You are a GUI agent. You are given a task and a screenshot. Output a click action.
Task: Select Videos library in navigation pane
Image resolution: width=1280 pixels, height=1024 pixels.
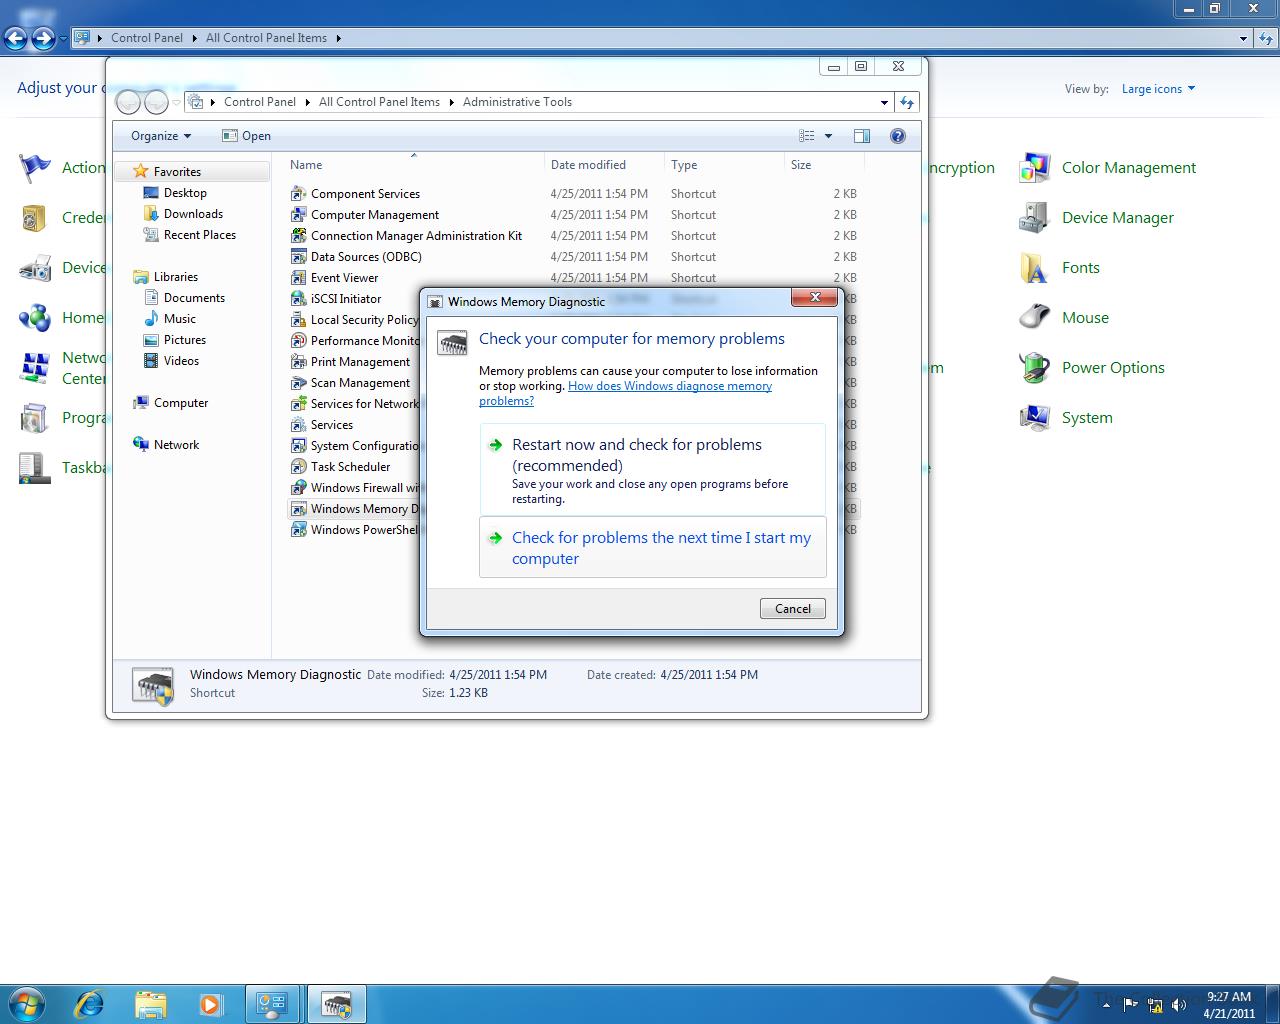pyautogui.click(x=172, y=361)
